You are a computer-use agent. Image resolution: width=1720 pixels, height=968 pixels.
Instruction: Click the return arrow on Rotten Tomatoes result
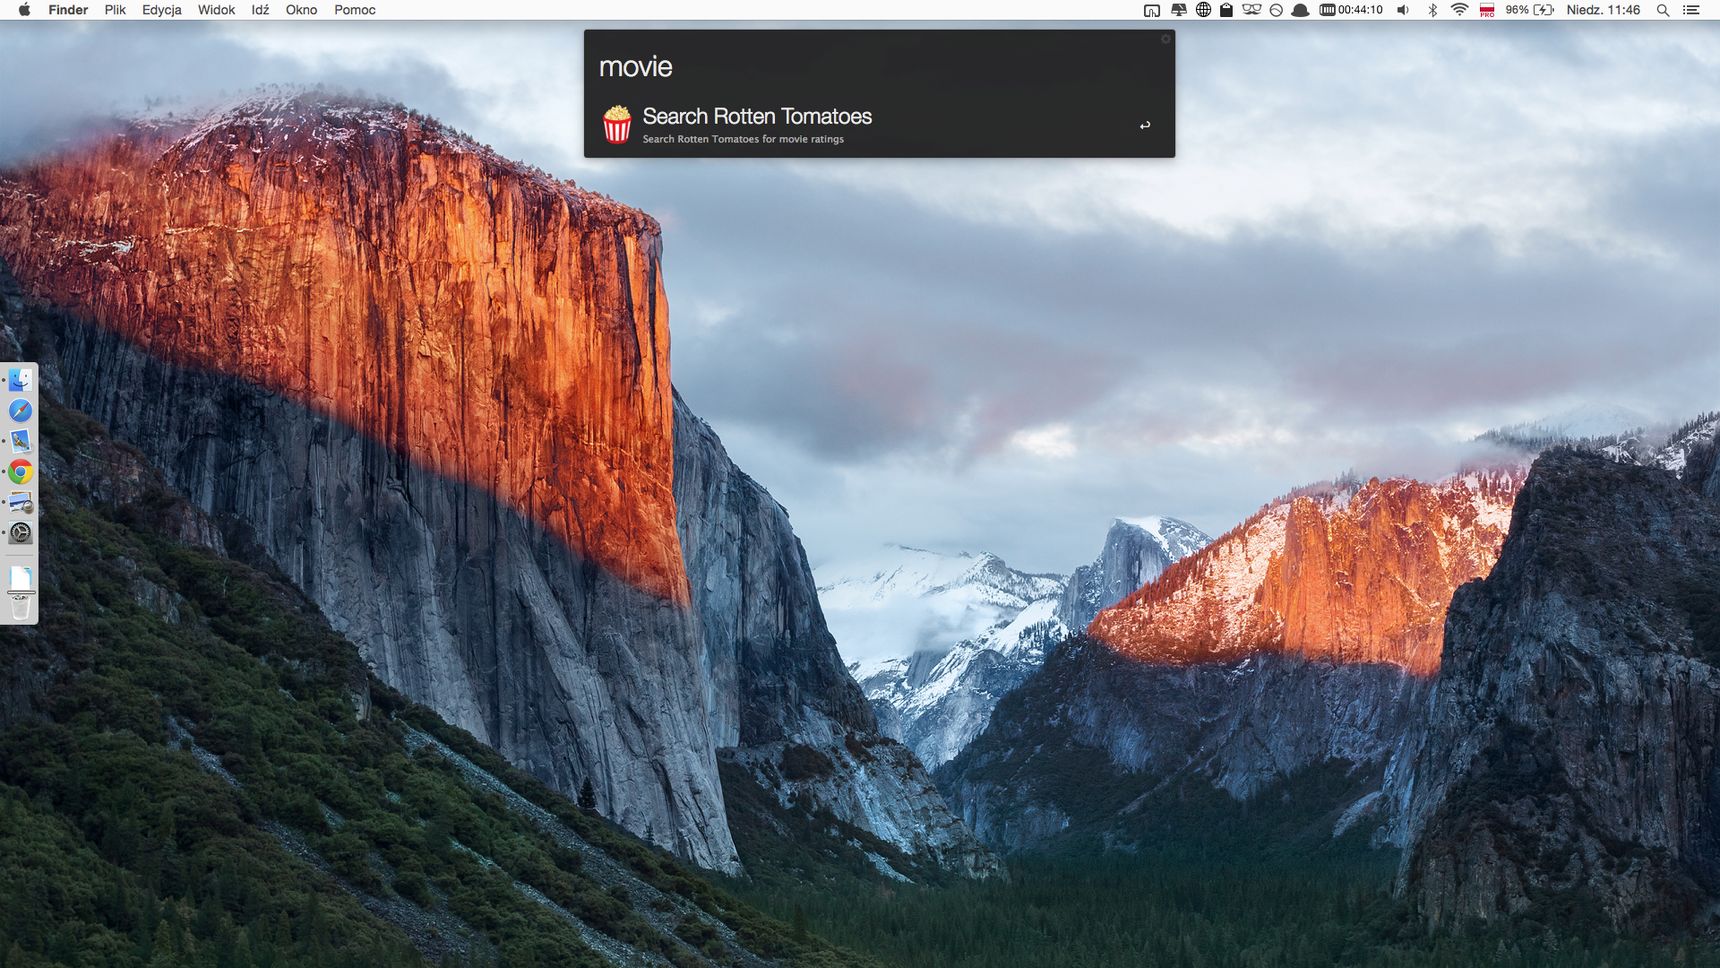pos(1145,125)
